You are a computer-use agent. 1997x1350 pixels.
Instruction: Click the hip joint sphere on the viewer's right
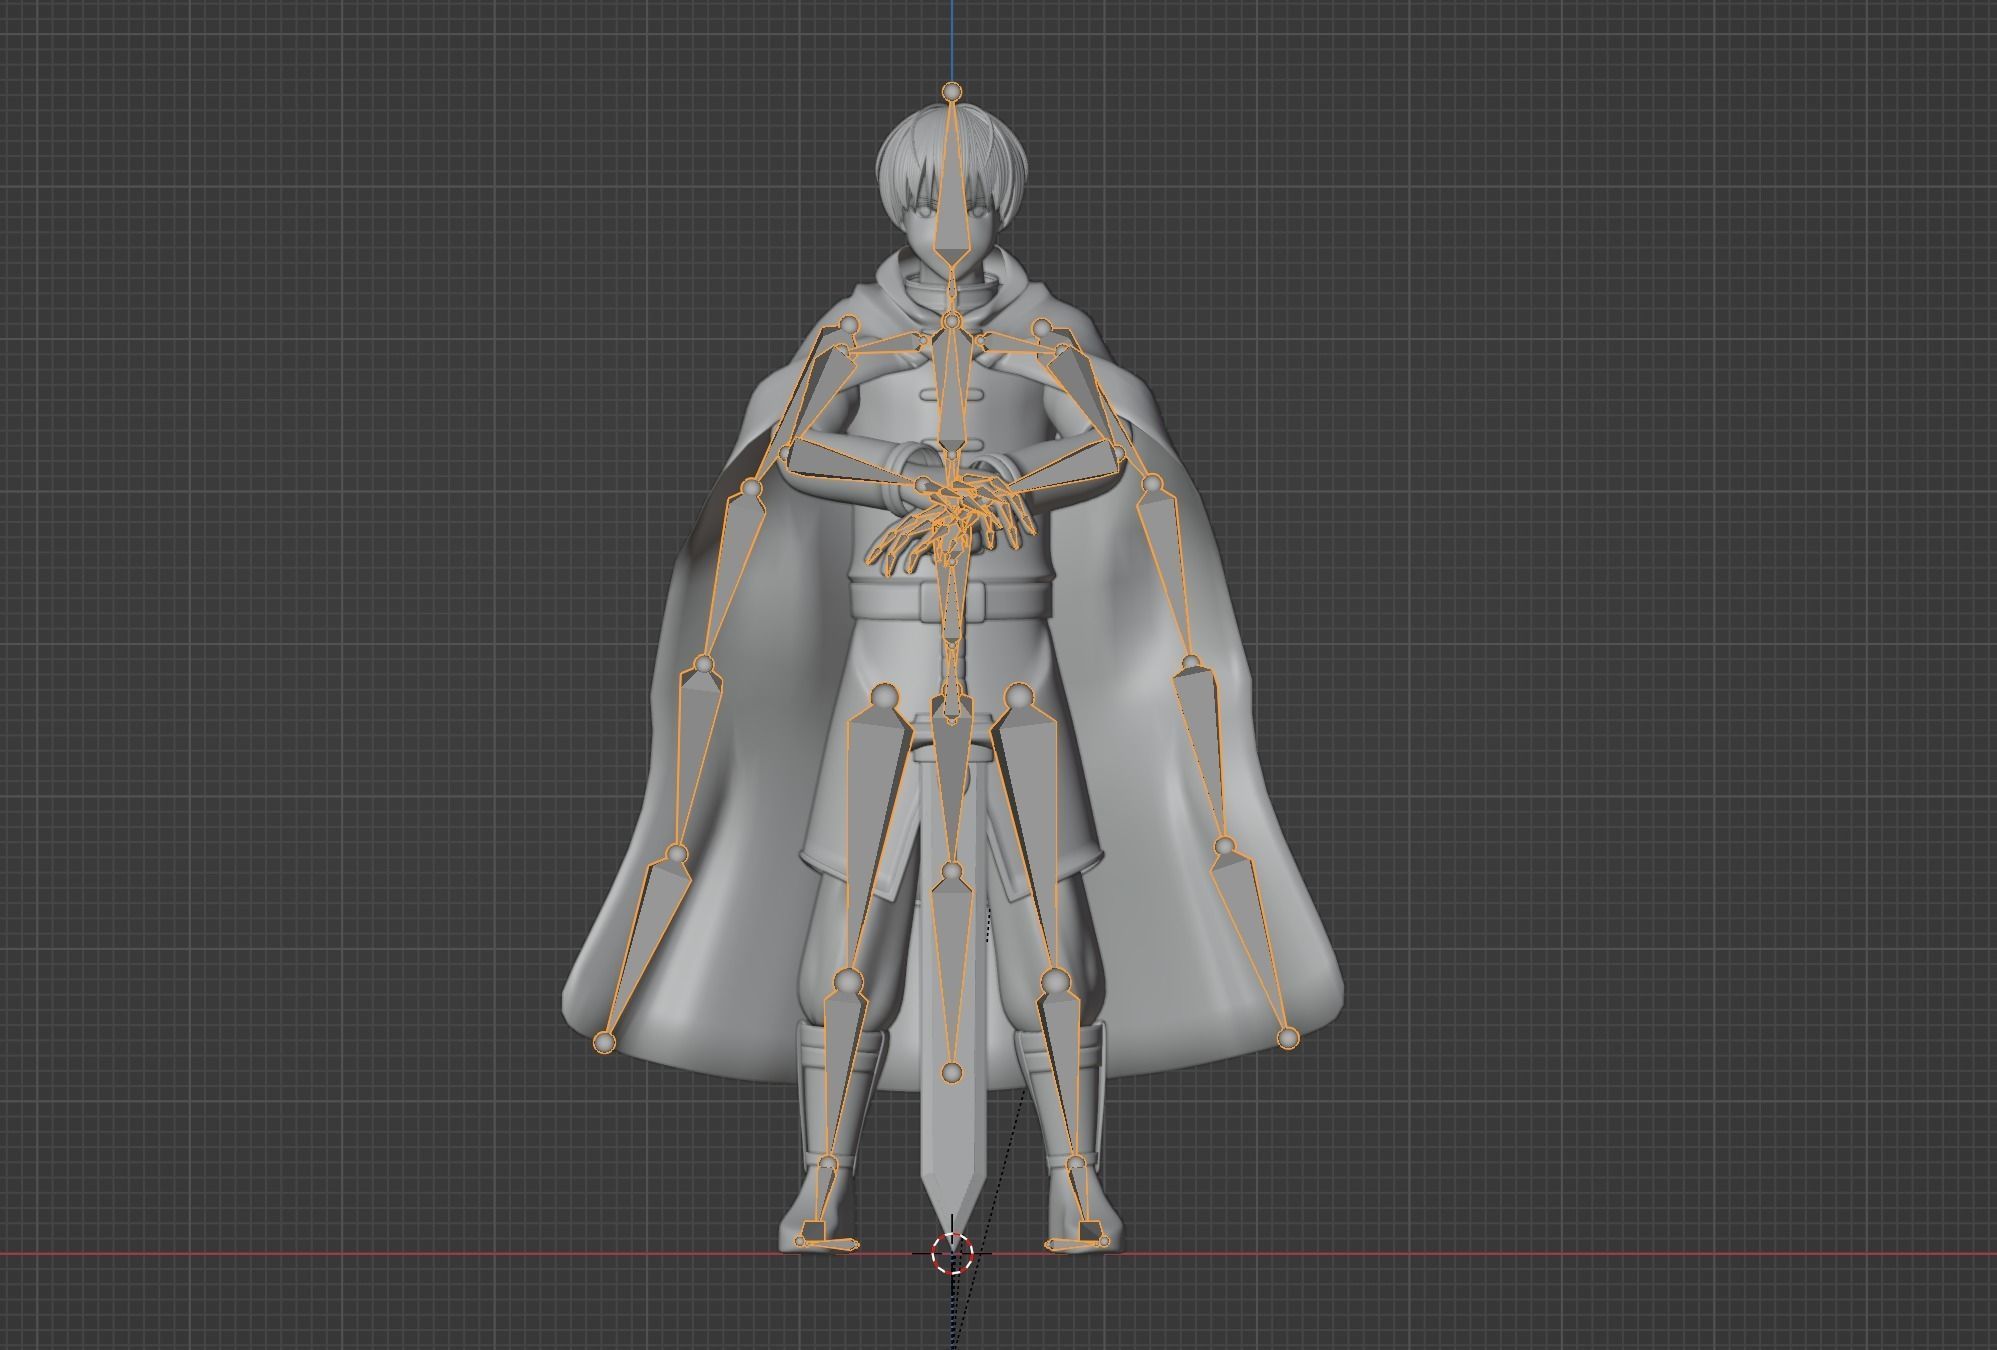click(x=1018, y=695)
